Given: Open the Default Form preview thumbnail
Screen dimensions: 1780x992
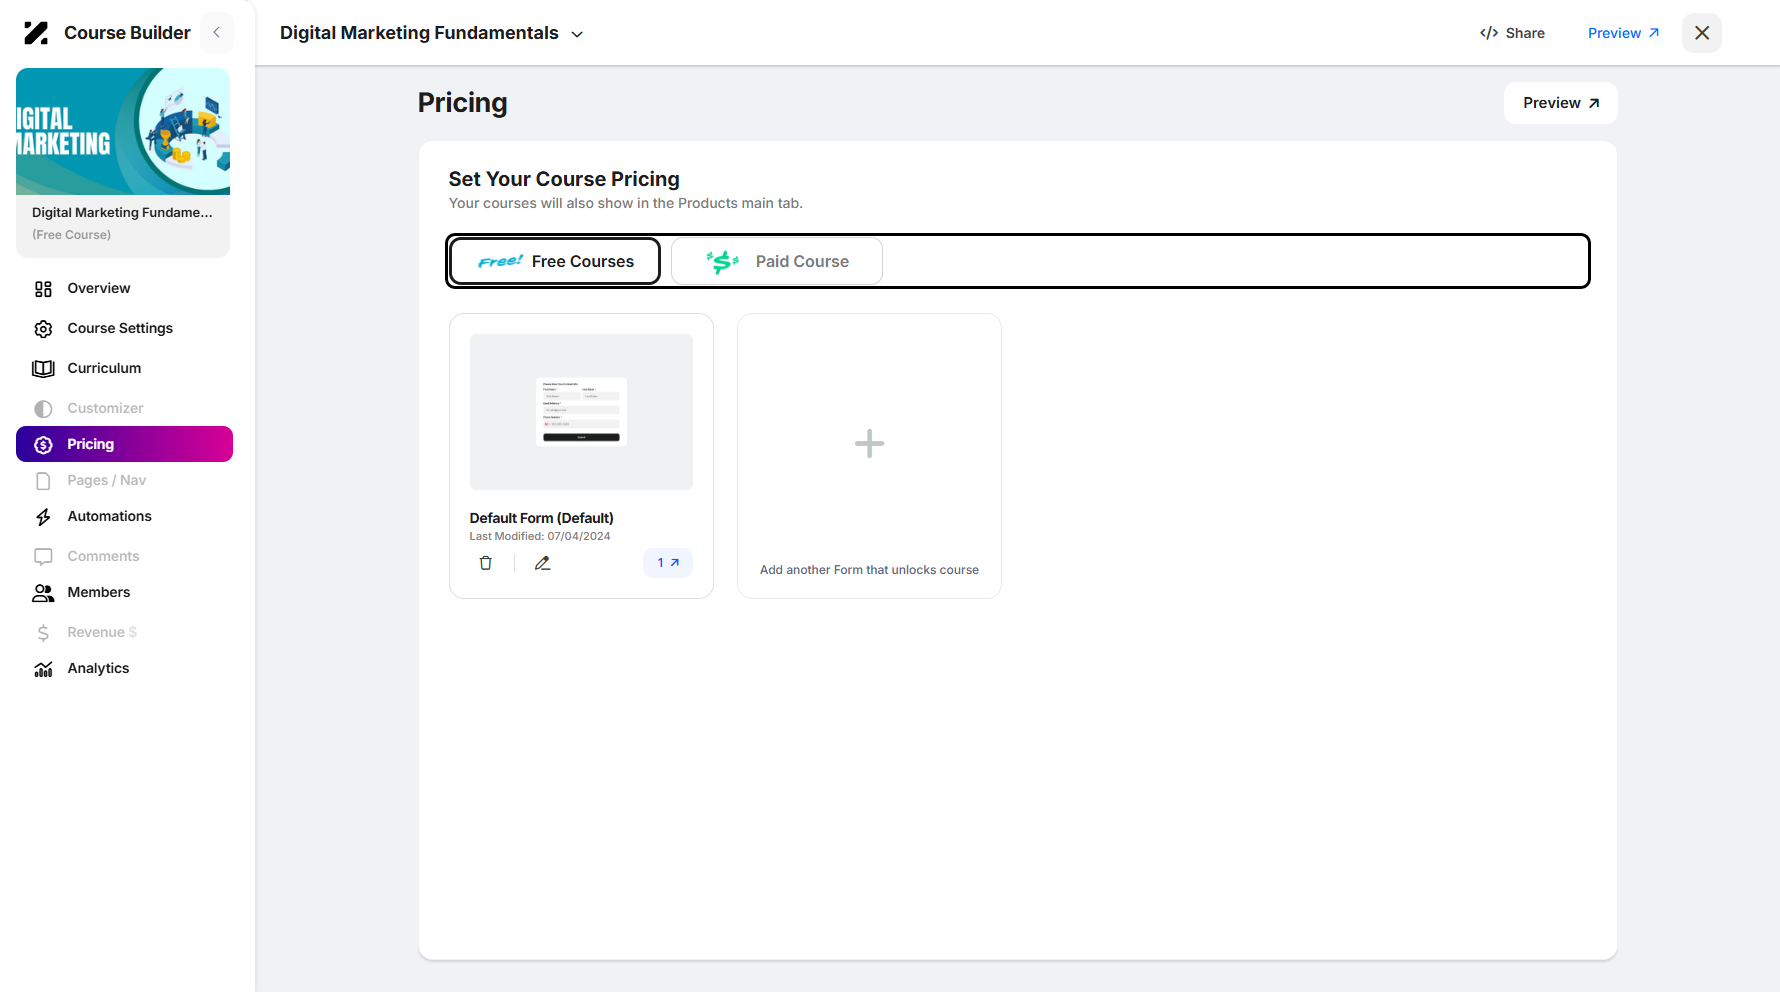Looking at the screenshot, I should tap(581, 412).
